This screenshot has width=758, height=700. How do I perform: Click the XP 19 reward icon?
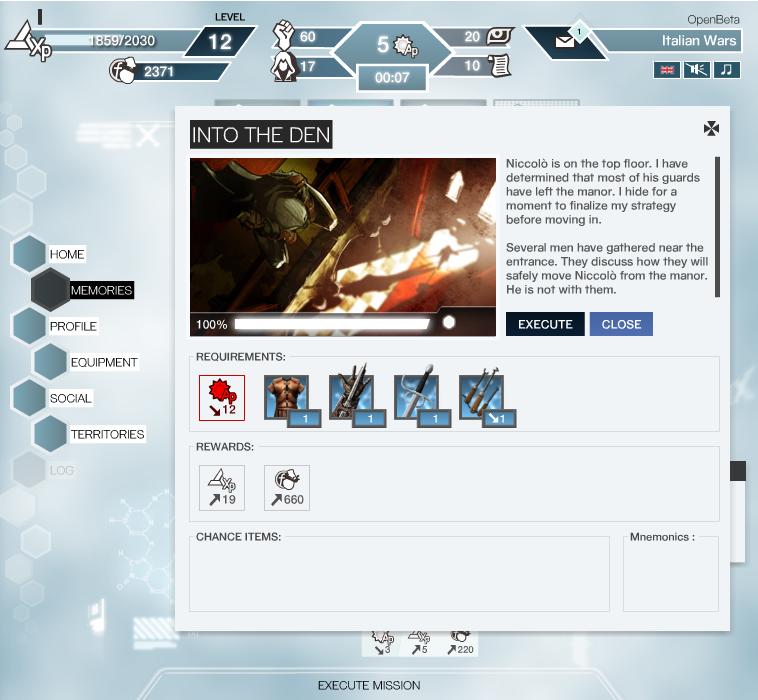point(222,488)
